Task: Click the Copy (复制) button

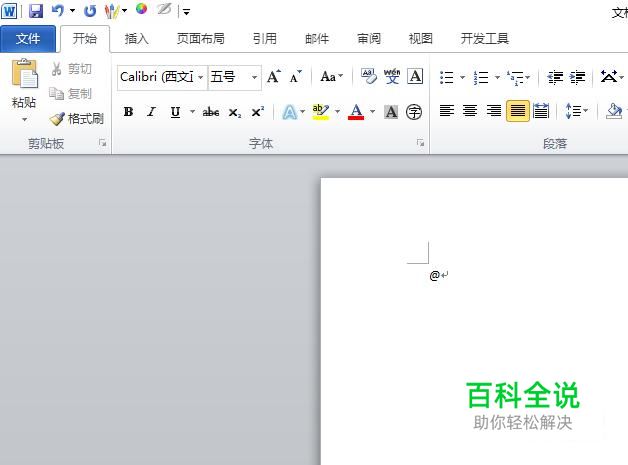Action: [x=70, y=94]
